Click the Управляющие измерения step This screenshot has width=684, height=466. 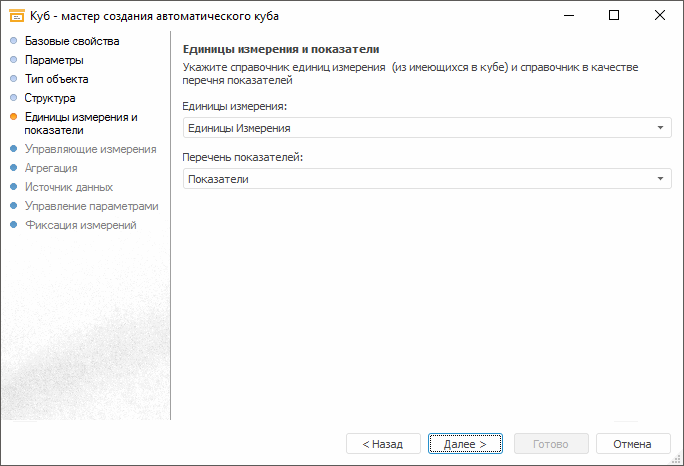pyautogui.click(x=90, y=149)
